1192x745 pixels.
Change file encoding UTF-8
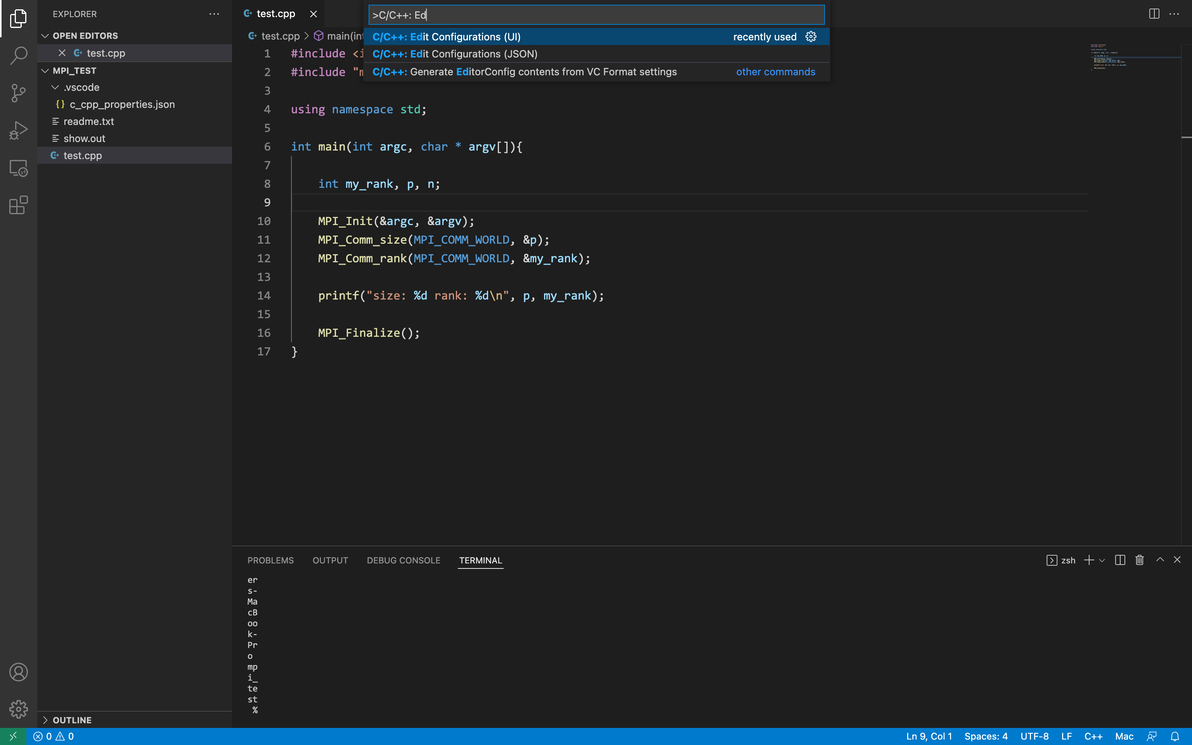tap(1035, 737)
